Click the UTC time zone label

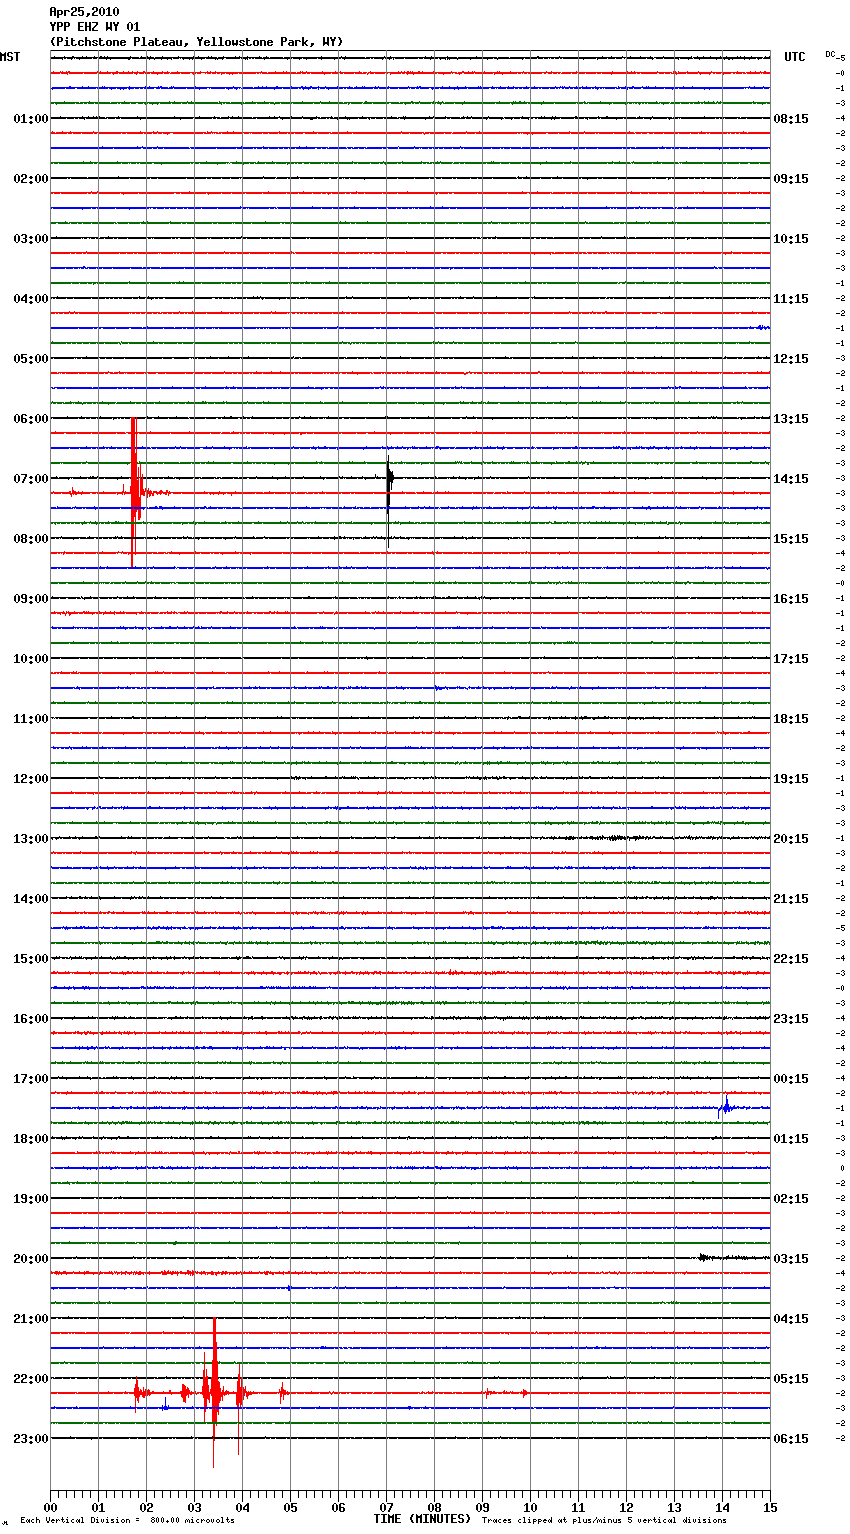coord(795,57)
